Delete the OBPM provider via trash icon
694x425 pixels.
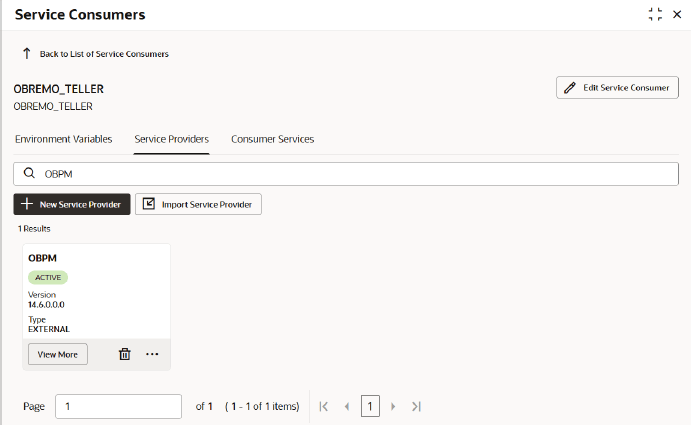click(x=125, y=354)
